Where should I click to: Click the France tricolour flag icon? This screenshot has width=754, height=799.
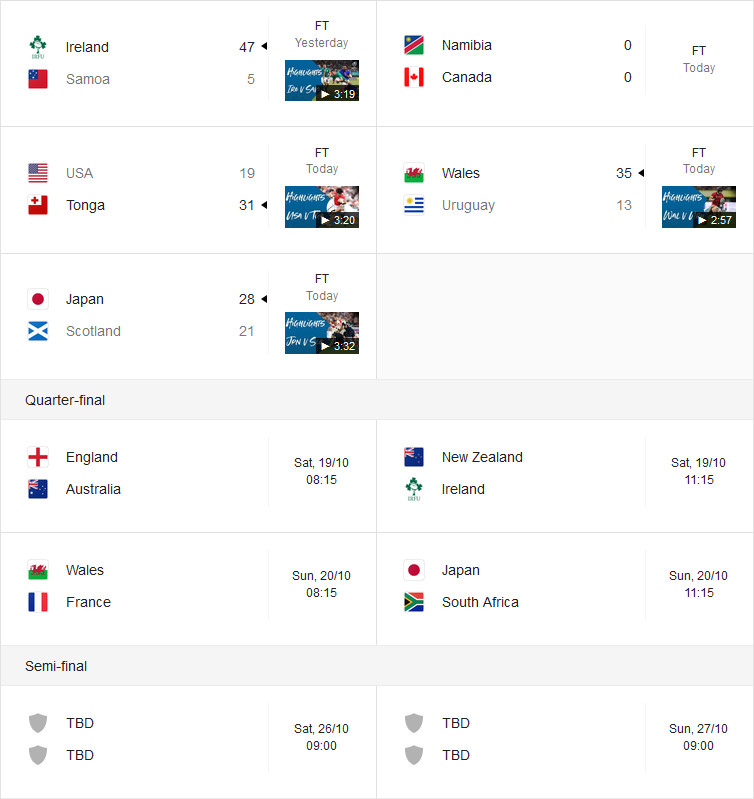pyautogui.click(x=38, y=602)
